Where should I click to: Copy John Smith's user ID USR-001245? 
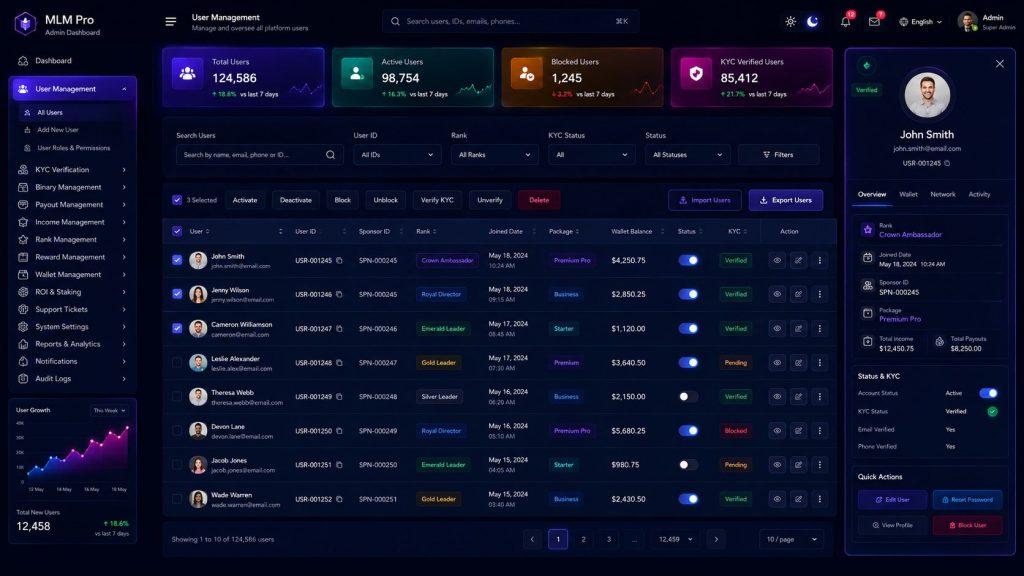[x=340, y=261]
